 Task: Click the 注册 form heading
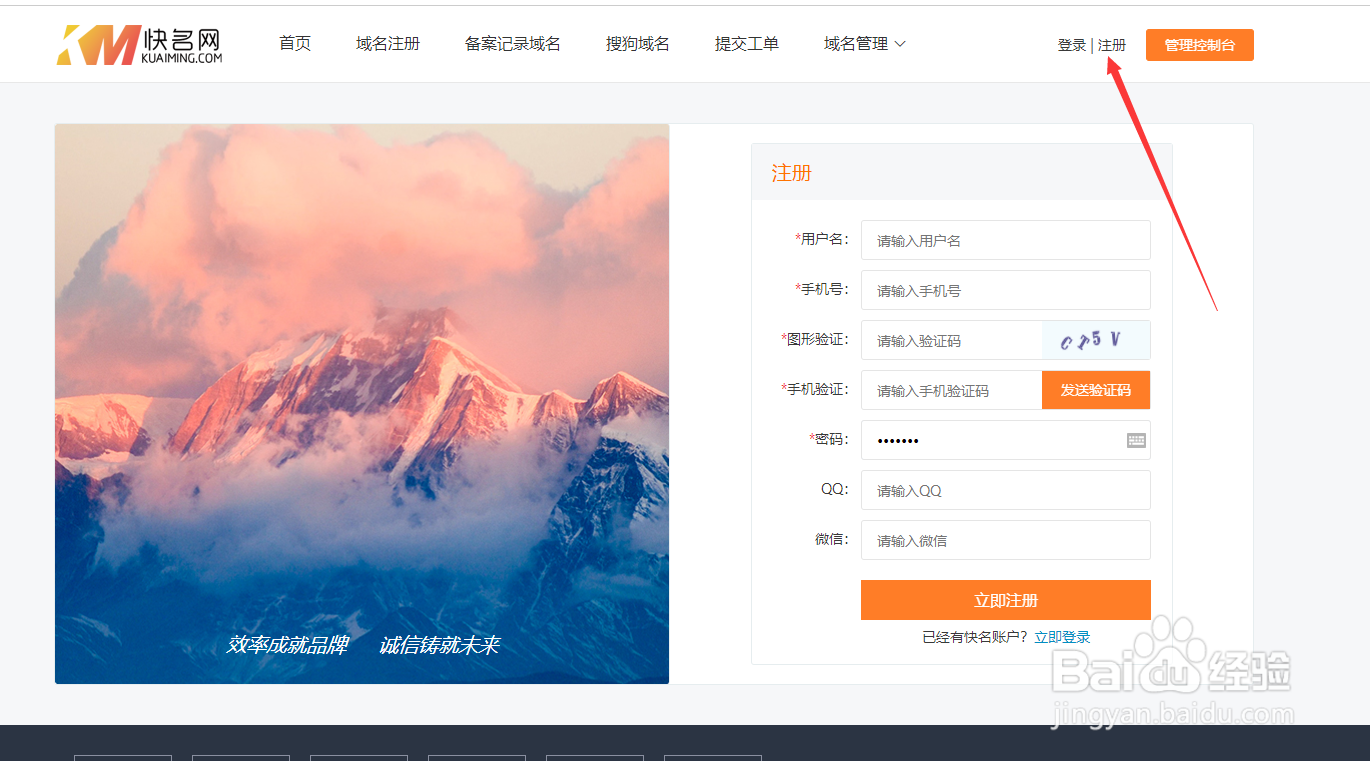pyautogui.click(x=791, y=173)
